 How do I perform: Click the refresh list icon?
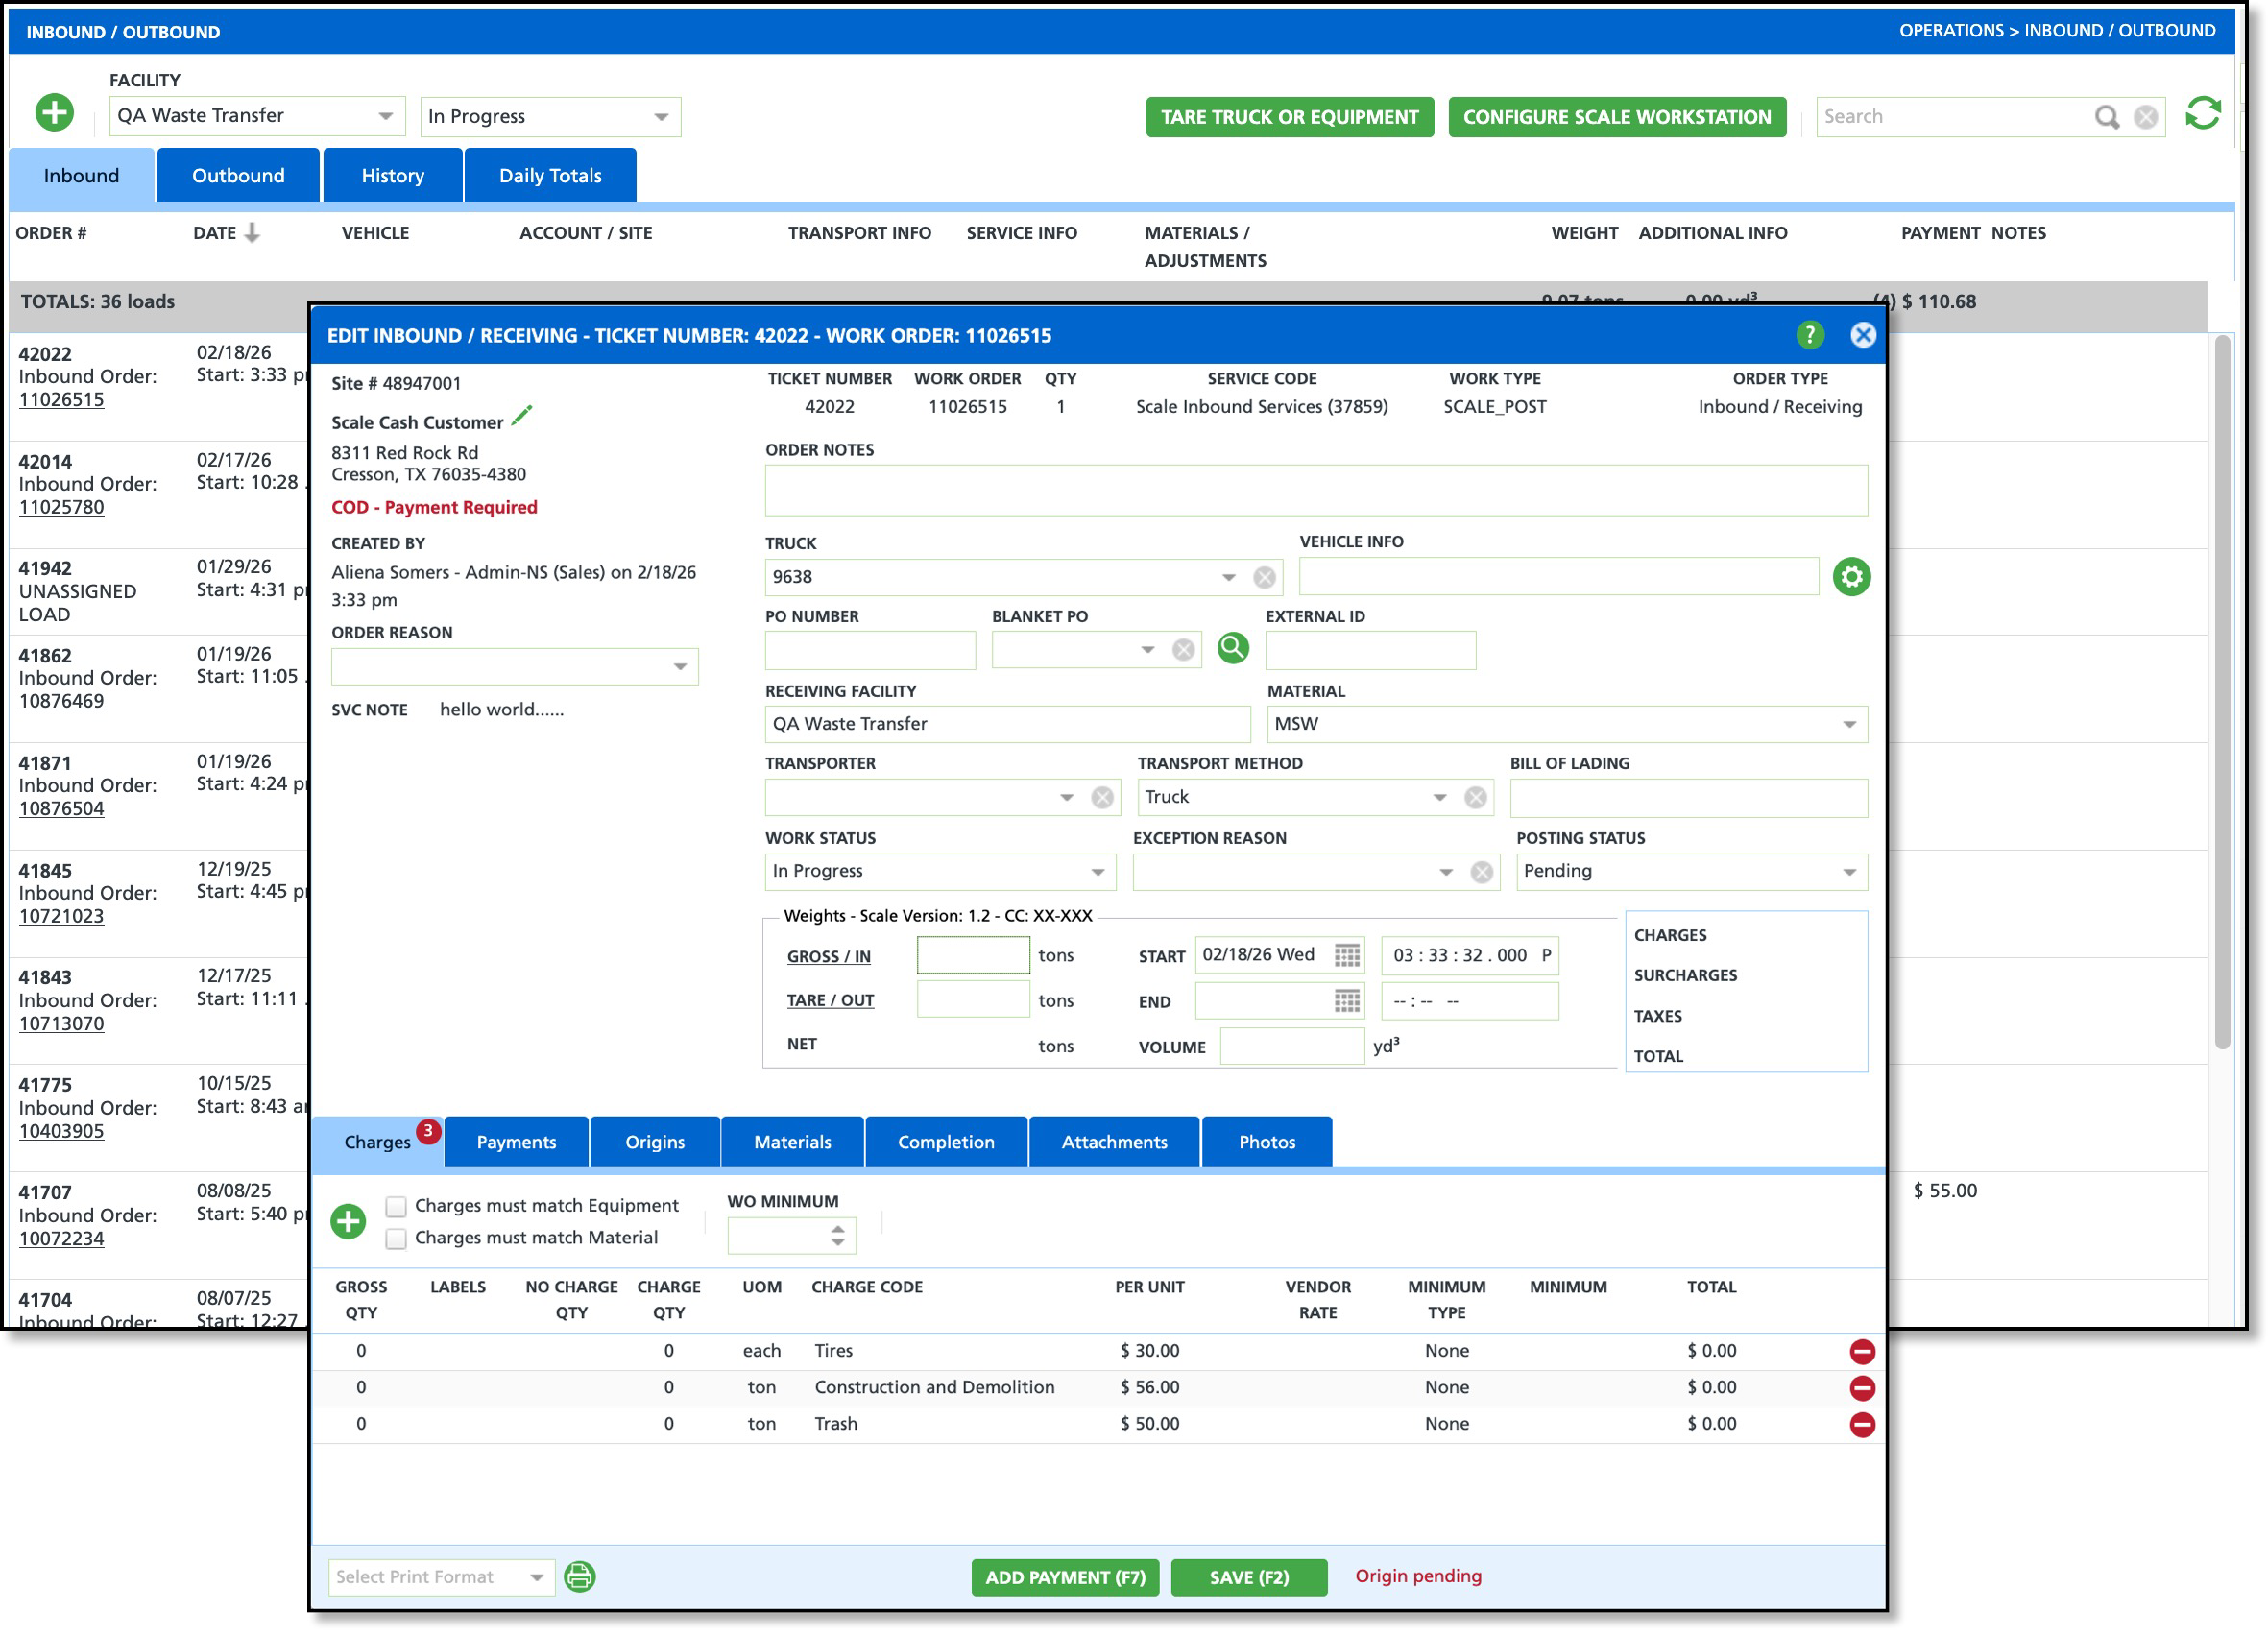pyautogui.click(x=2202, y=114)
